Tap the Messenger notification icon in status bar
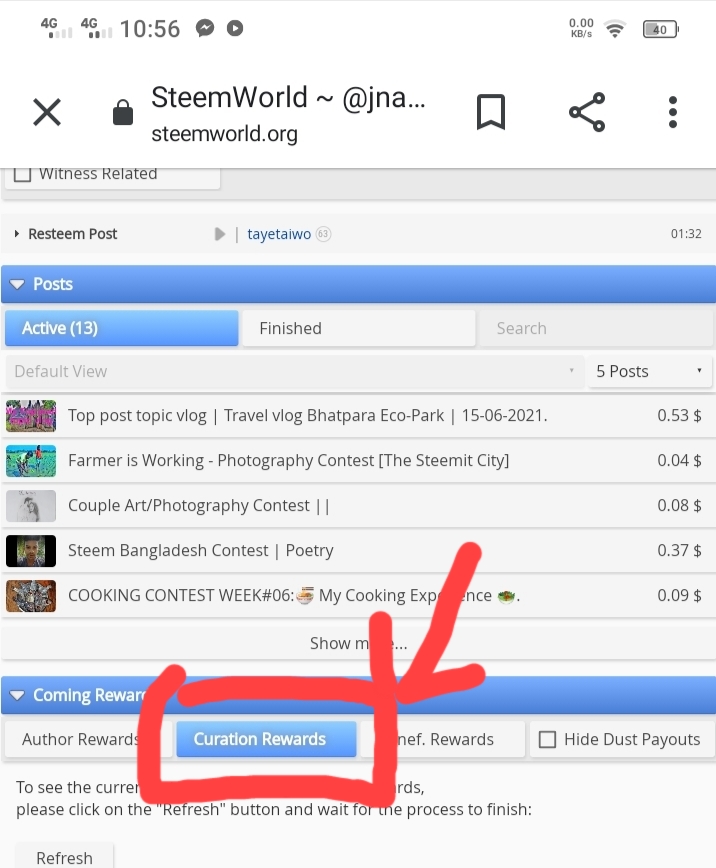716x868 pixels. [x=205, y=28]
